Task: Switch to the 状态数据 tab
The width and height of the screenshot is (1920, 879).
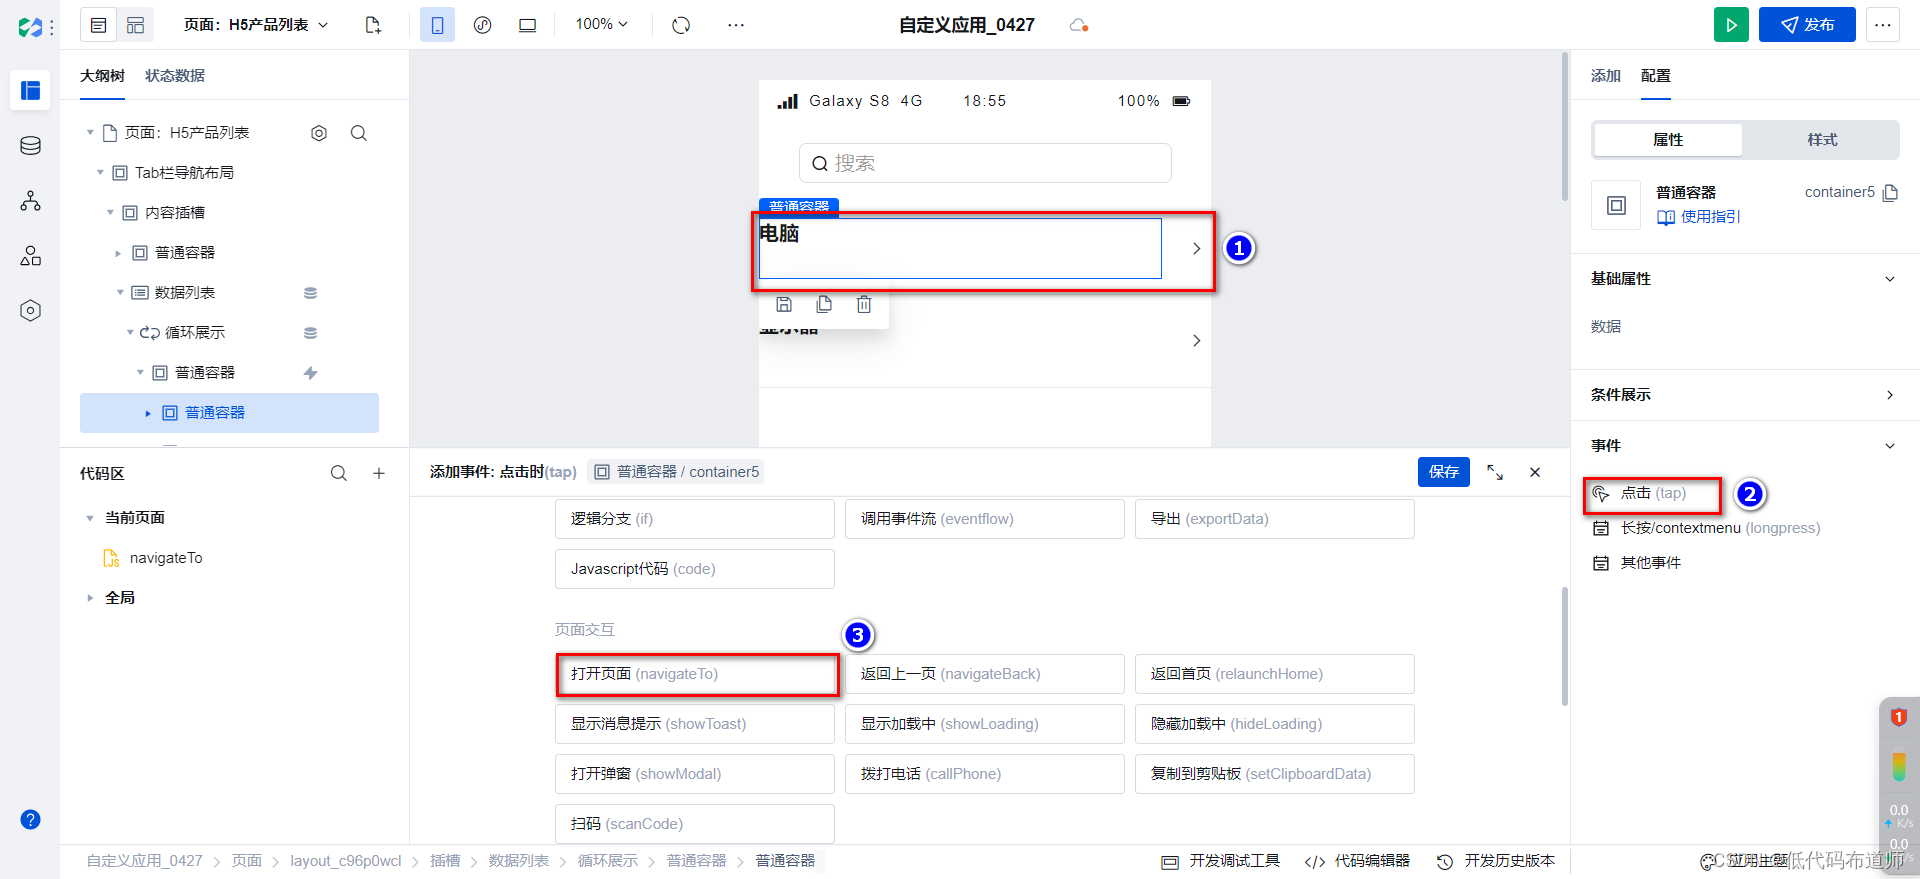Action: (x=175, y=76)
